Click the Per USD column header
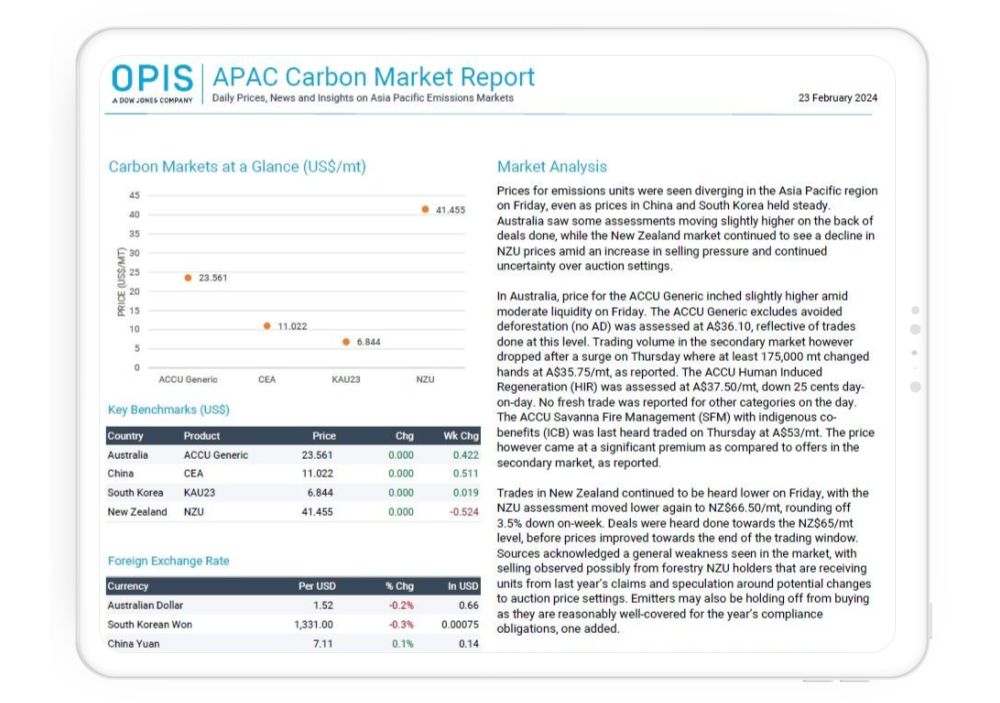 pos(316,586)
